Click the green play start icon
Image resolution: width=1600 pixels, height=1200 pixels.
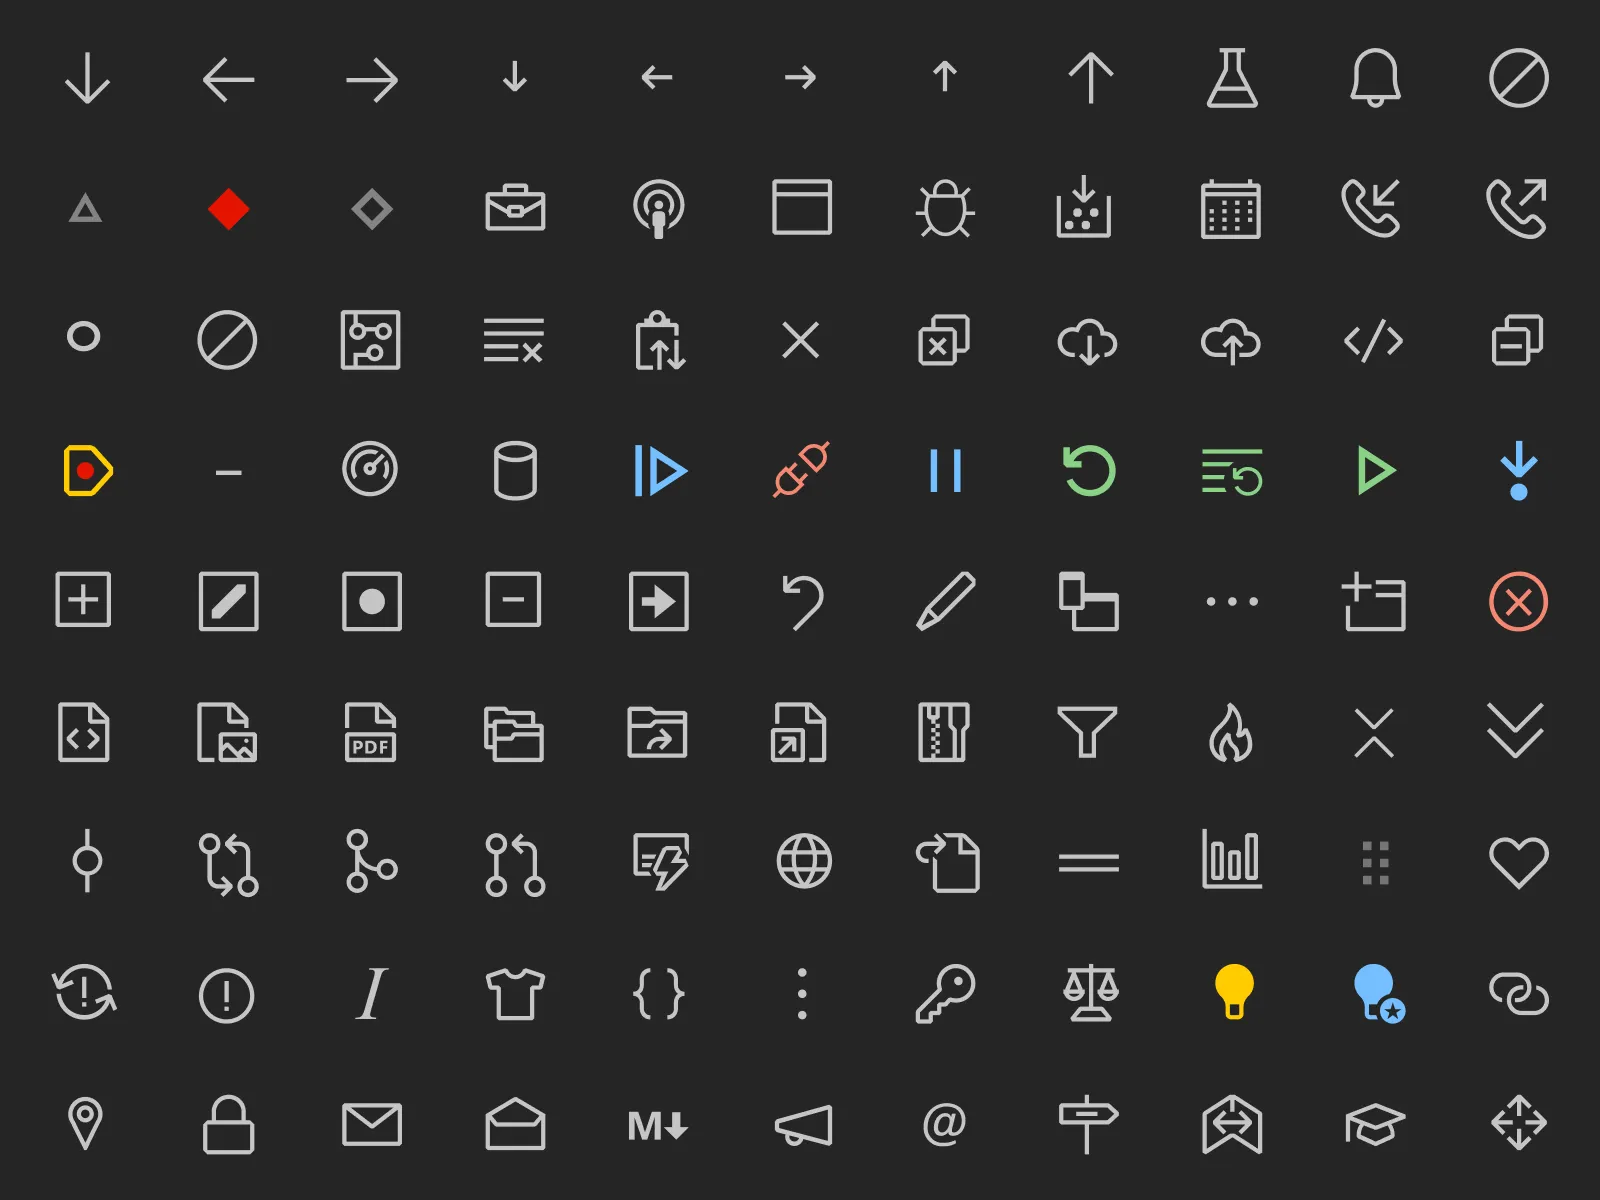point(1376,471)
